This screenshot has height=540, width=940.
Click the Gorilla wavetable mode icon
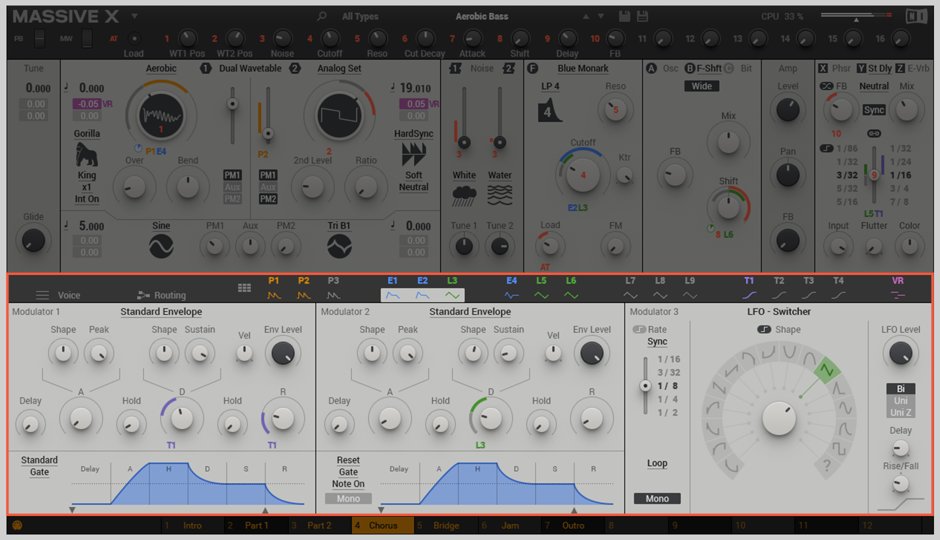pyautogui.click(x=87, y=155)
